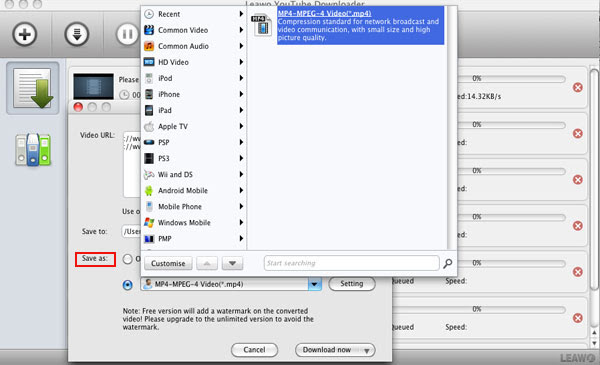Screen dimensions: 600x365
Task: Click the 14.32KB/s download's progress bar
Action: (512, 79)
